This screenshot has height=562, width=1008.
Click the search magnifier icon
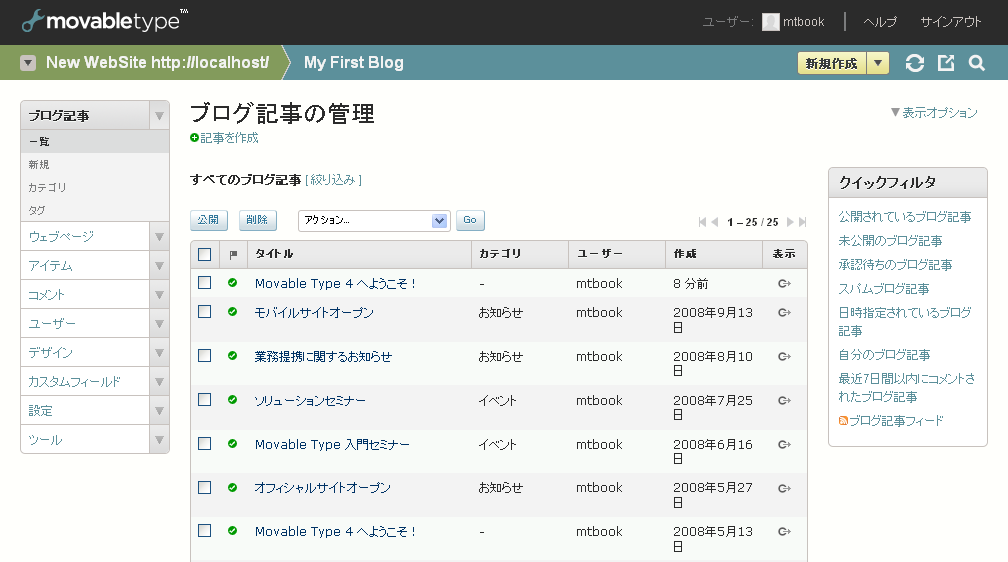tap(976, 63)
